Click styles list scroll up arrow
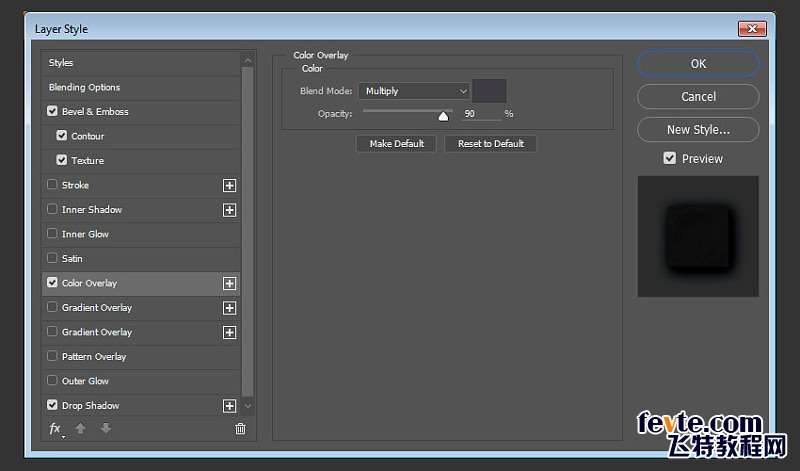 (x=248, y=61)
